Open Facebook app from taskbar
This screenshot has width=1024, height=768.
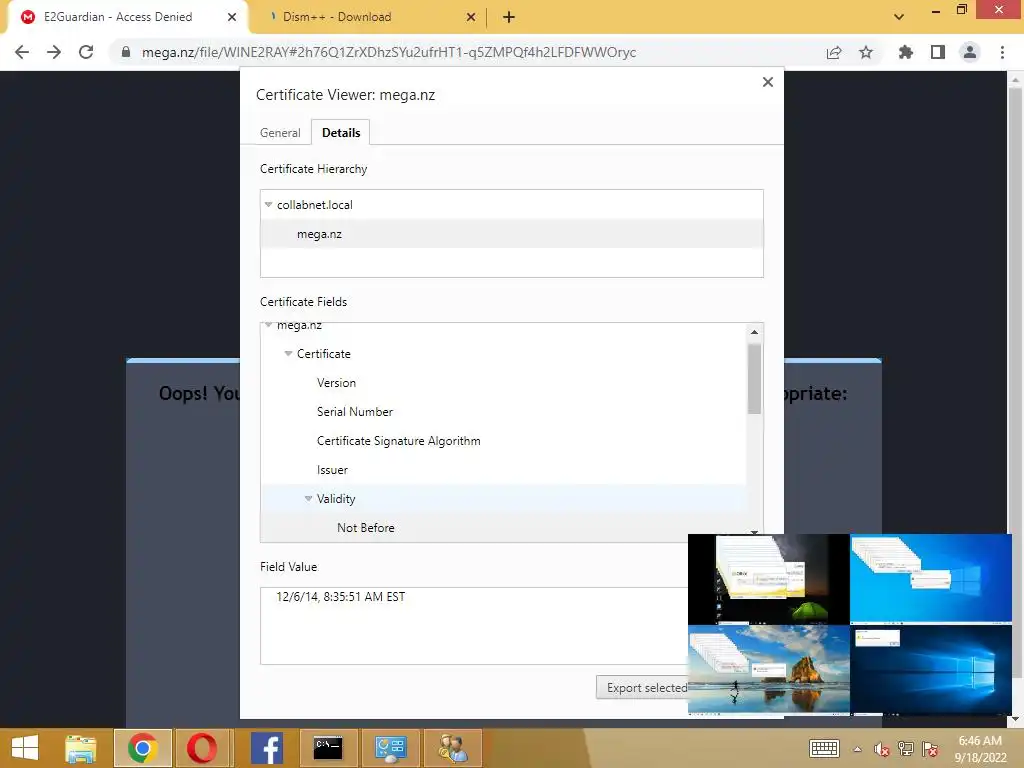[x=266, y=748]
